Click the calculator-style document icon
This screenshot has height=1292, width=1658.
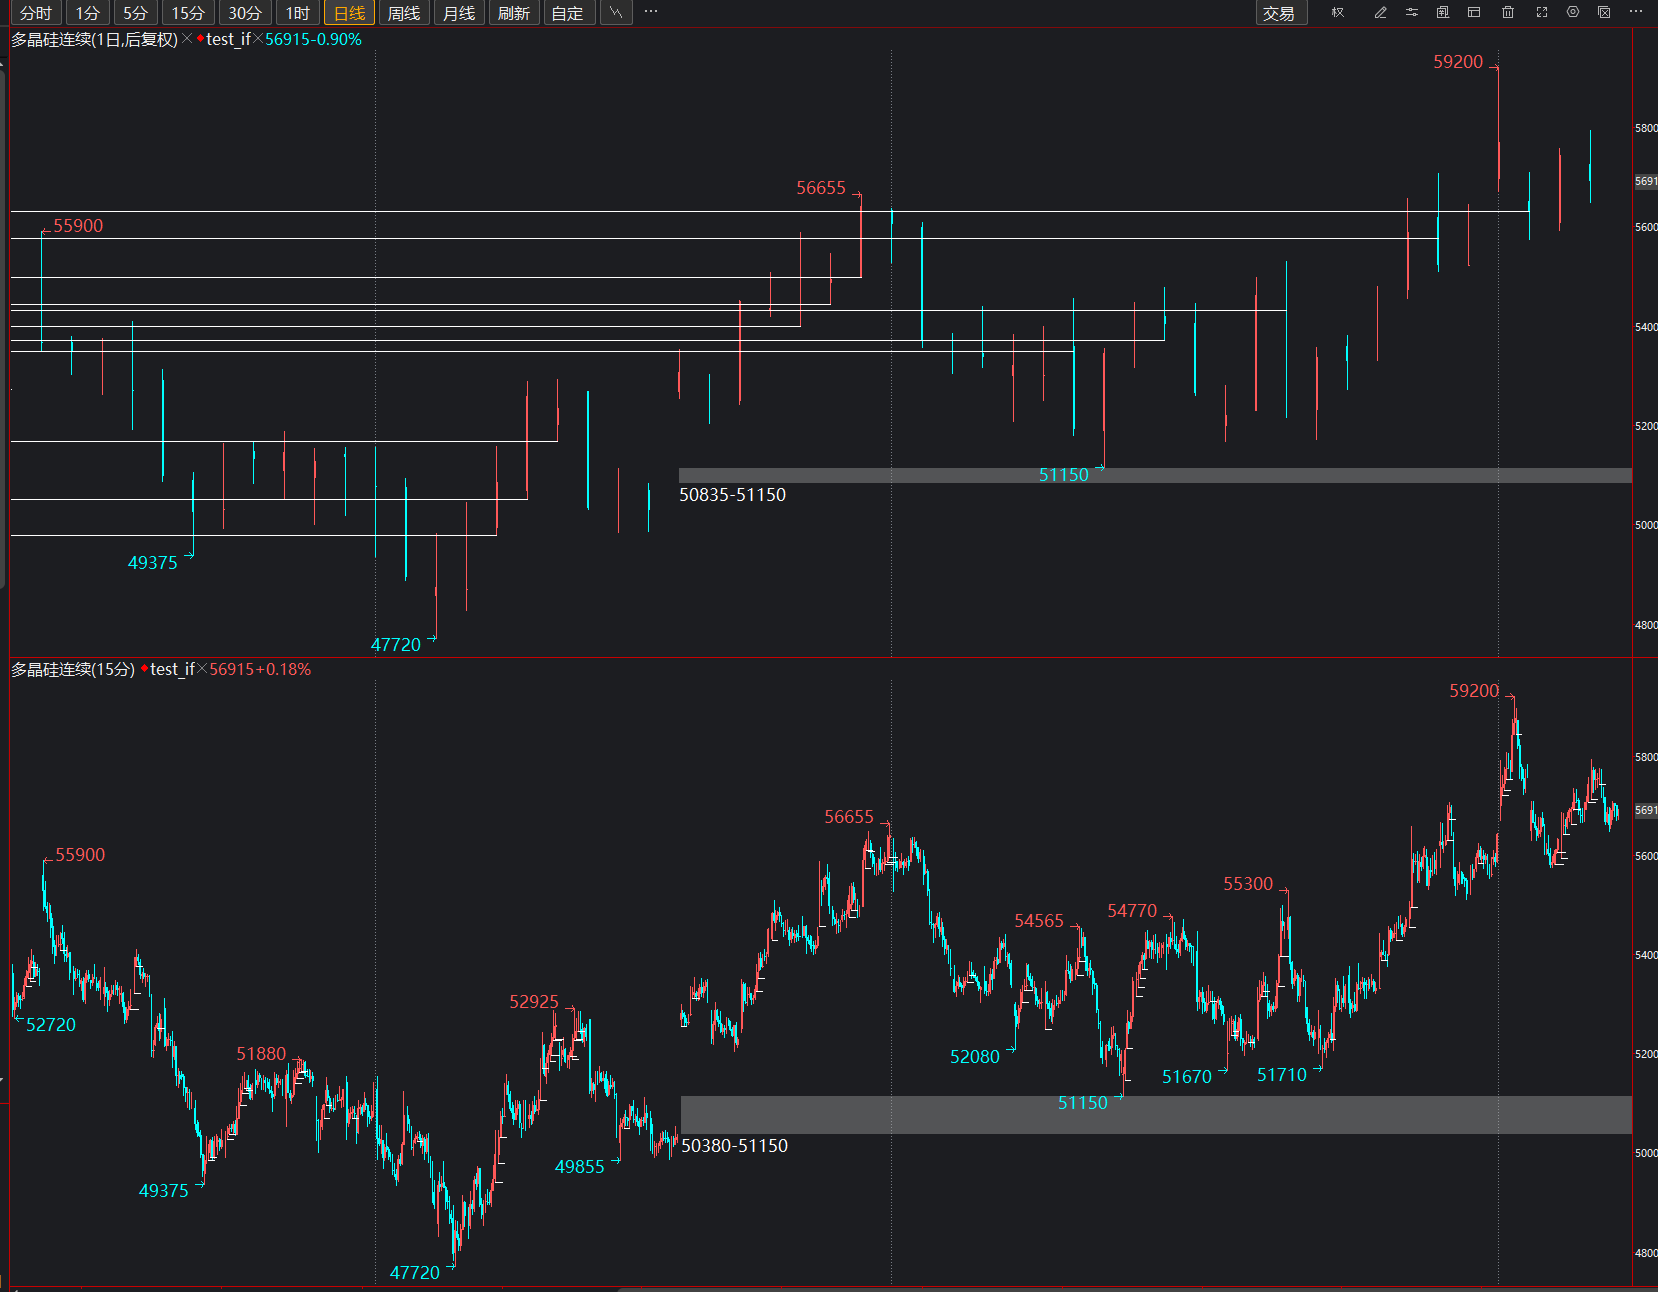pos(1442,13)
